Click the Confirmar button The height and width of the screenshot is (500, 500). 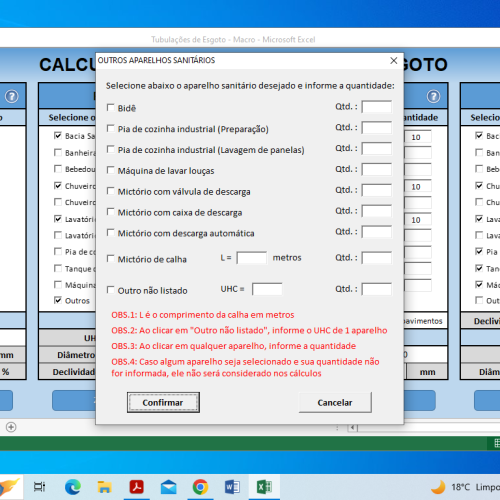click(x=163, y=402)
